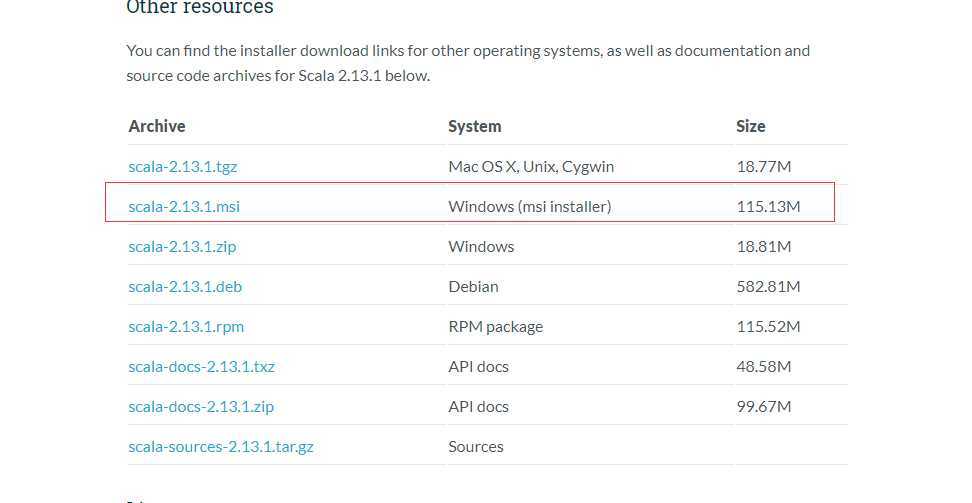This screenshot has height=503, width=972.
Task: Click the 'RPM package' system cell
Action: click(496, 327)
